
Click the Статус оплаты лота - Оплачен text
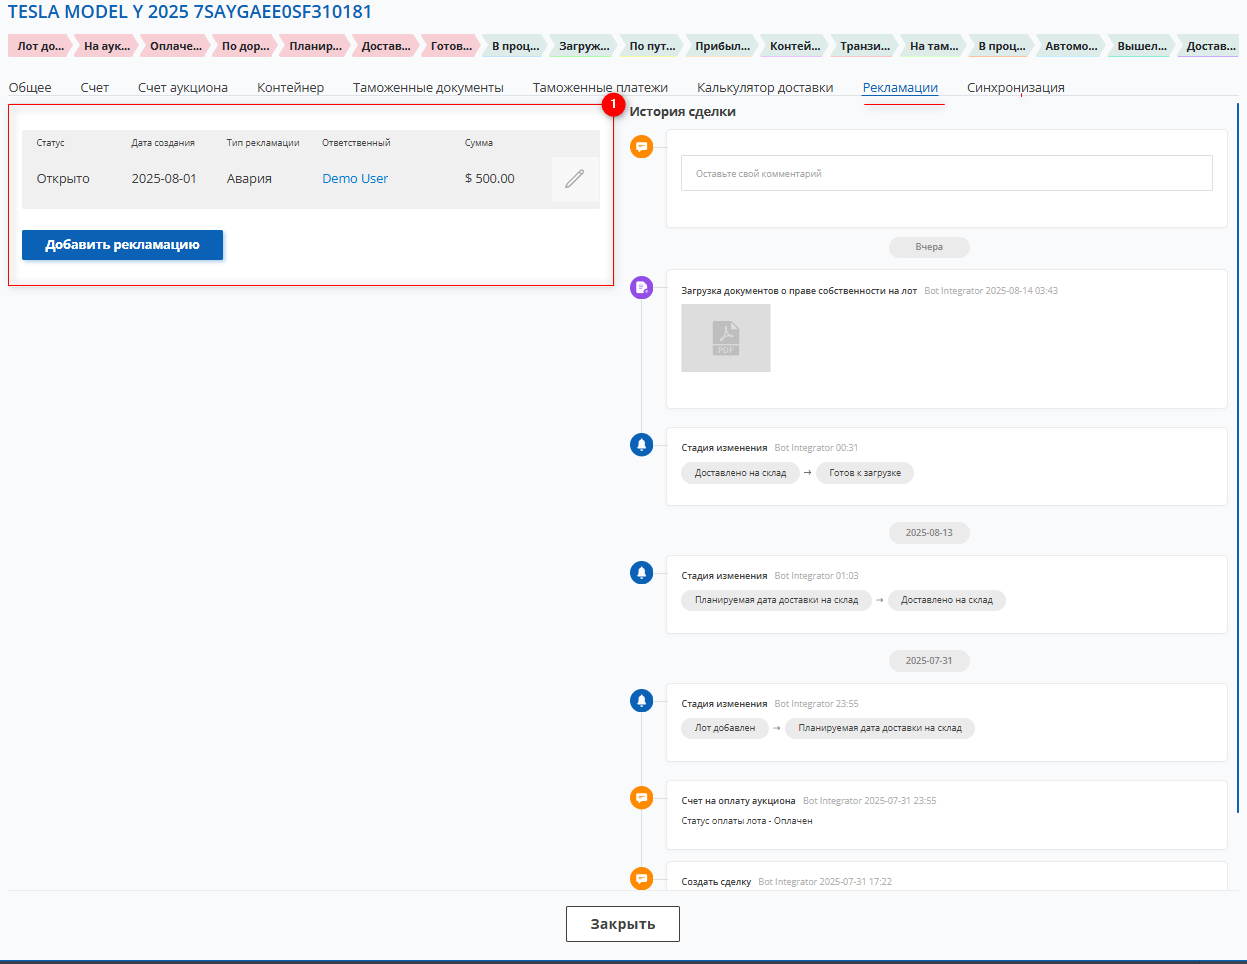tap(747, 821)
